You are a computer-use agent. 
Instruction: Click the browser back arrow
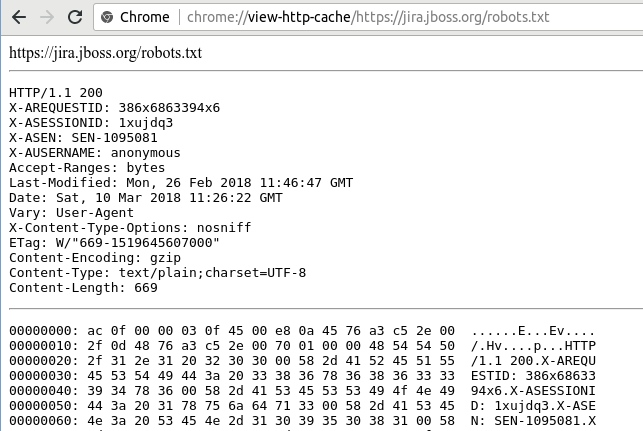coord(19,17)
